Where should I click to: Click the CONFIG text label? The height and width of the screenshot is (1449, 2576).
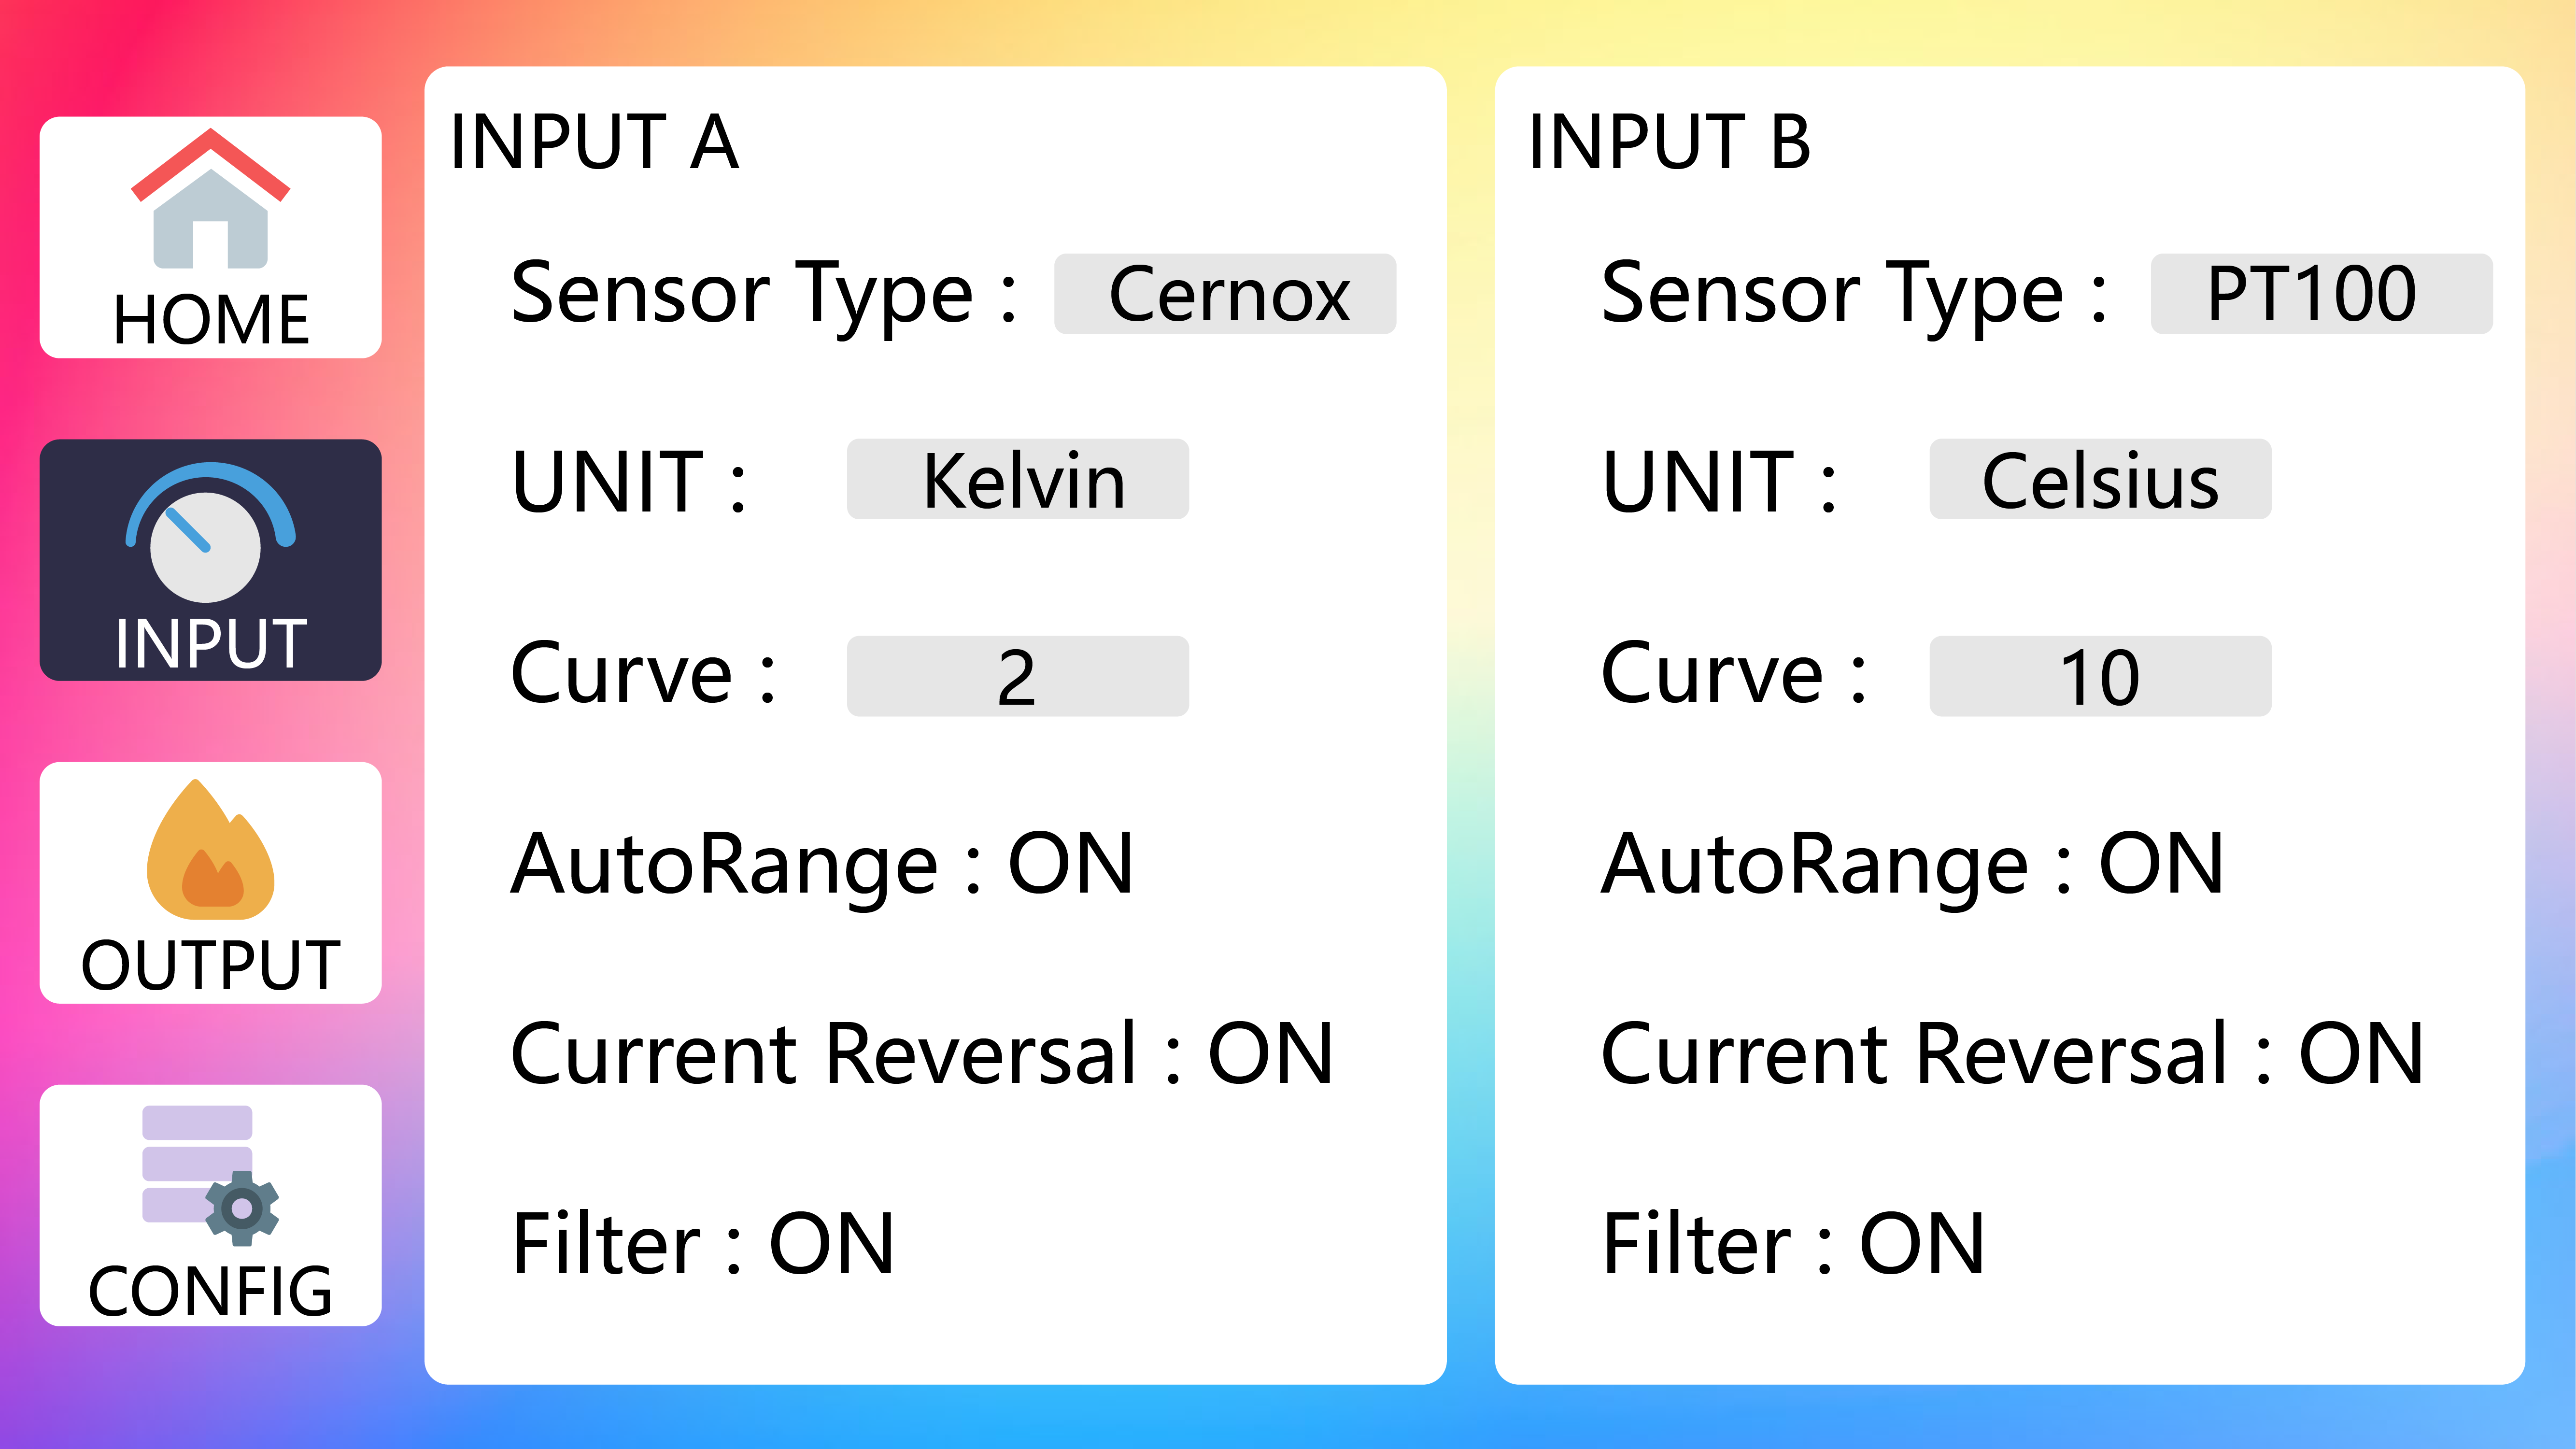pyautogui.click(x=210, y=1291)
